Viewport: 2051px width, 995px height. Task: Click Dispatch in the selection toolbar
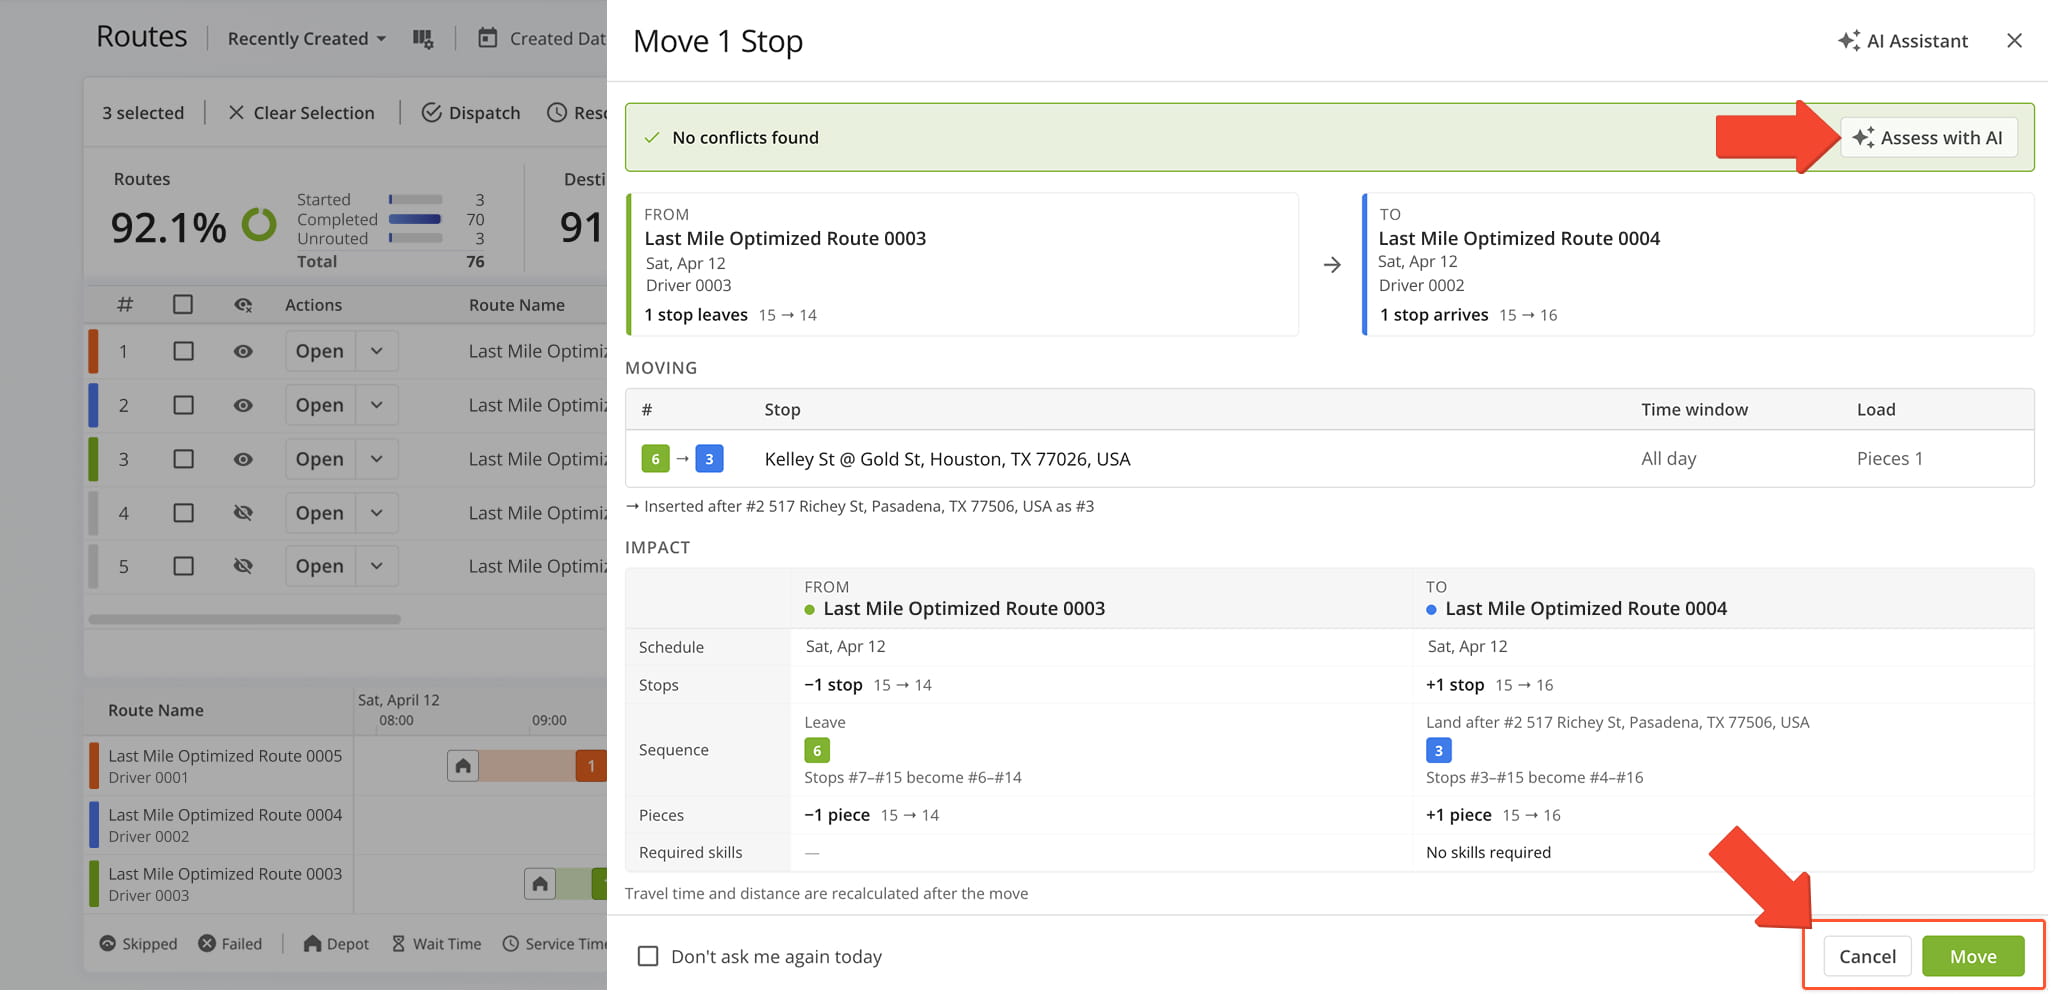coord(471,113)
